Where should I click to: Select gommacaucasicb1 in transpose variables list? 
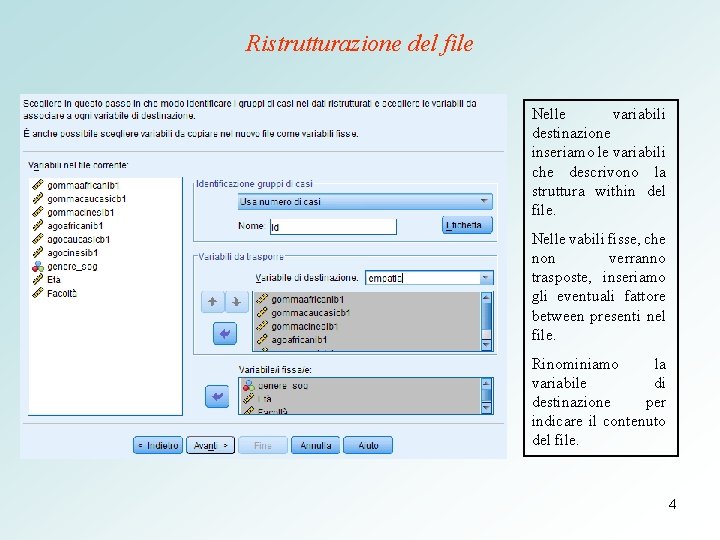pos(311,313)
